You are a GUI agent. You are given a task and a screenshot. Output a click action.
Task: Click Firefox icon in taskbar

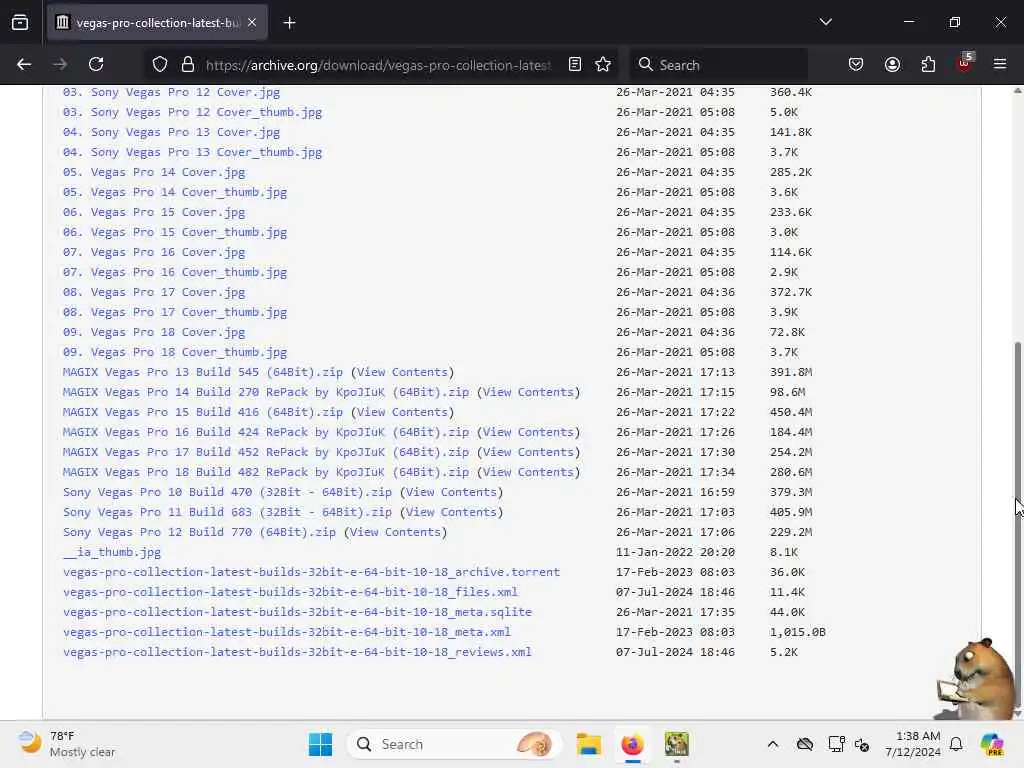coord(632,744)
